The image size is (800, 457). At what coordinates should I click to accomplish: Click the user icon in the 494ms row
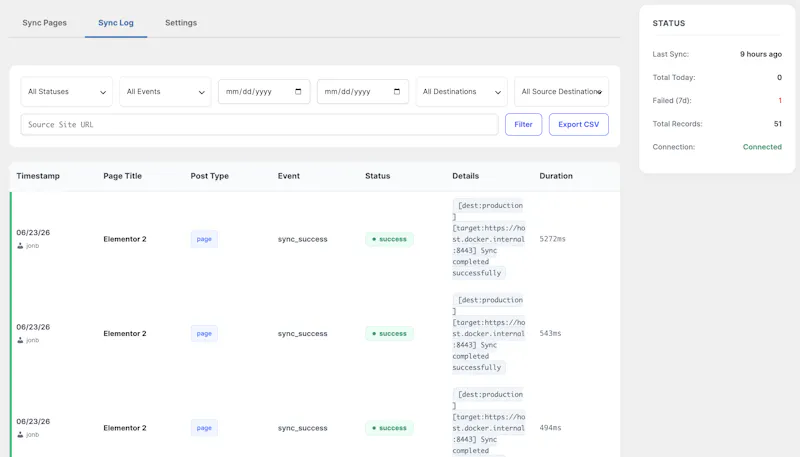coord(20,435)
